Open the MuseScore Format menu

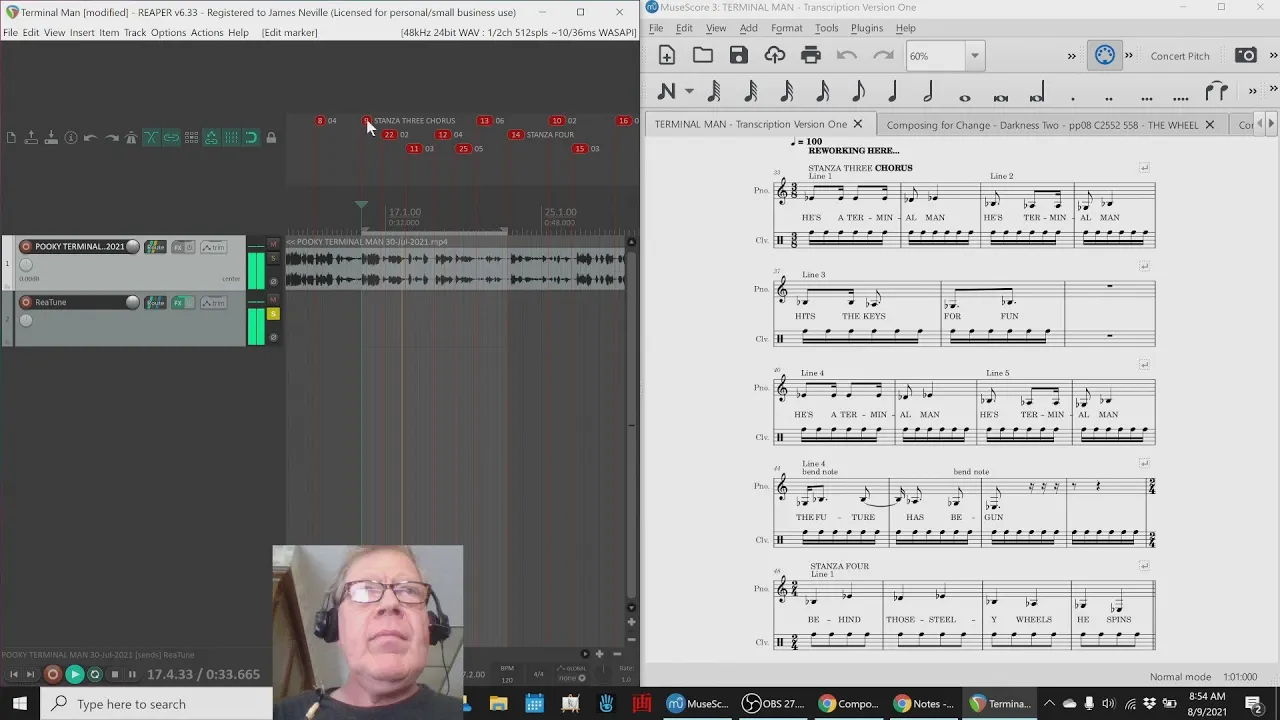[786, 28]
